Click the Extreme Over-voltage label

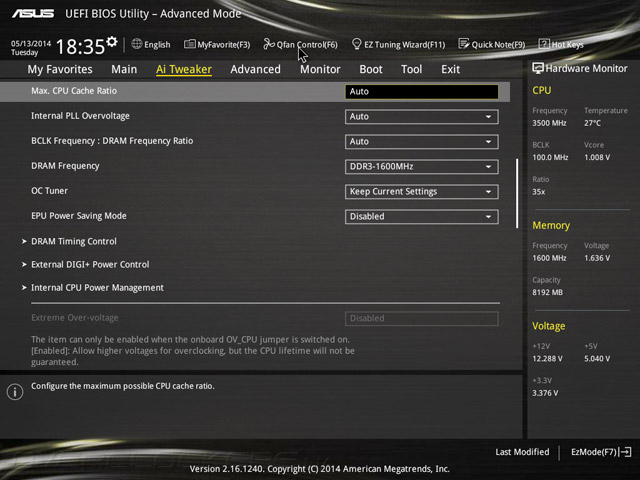coord(75,318)
